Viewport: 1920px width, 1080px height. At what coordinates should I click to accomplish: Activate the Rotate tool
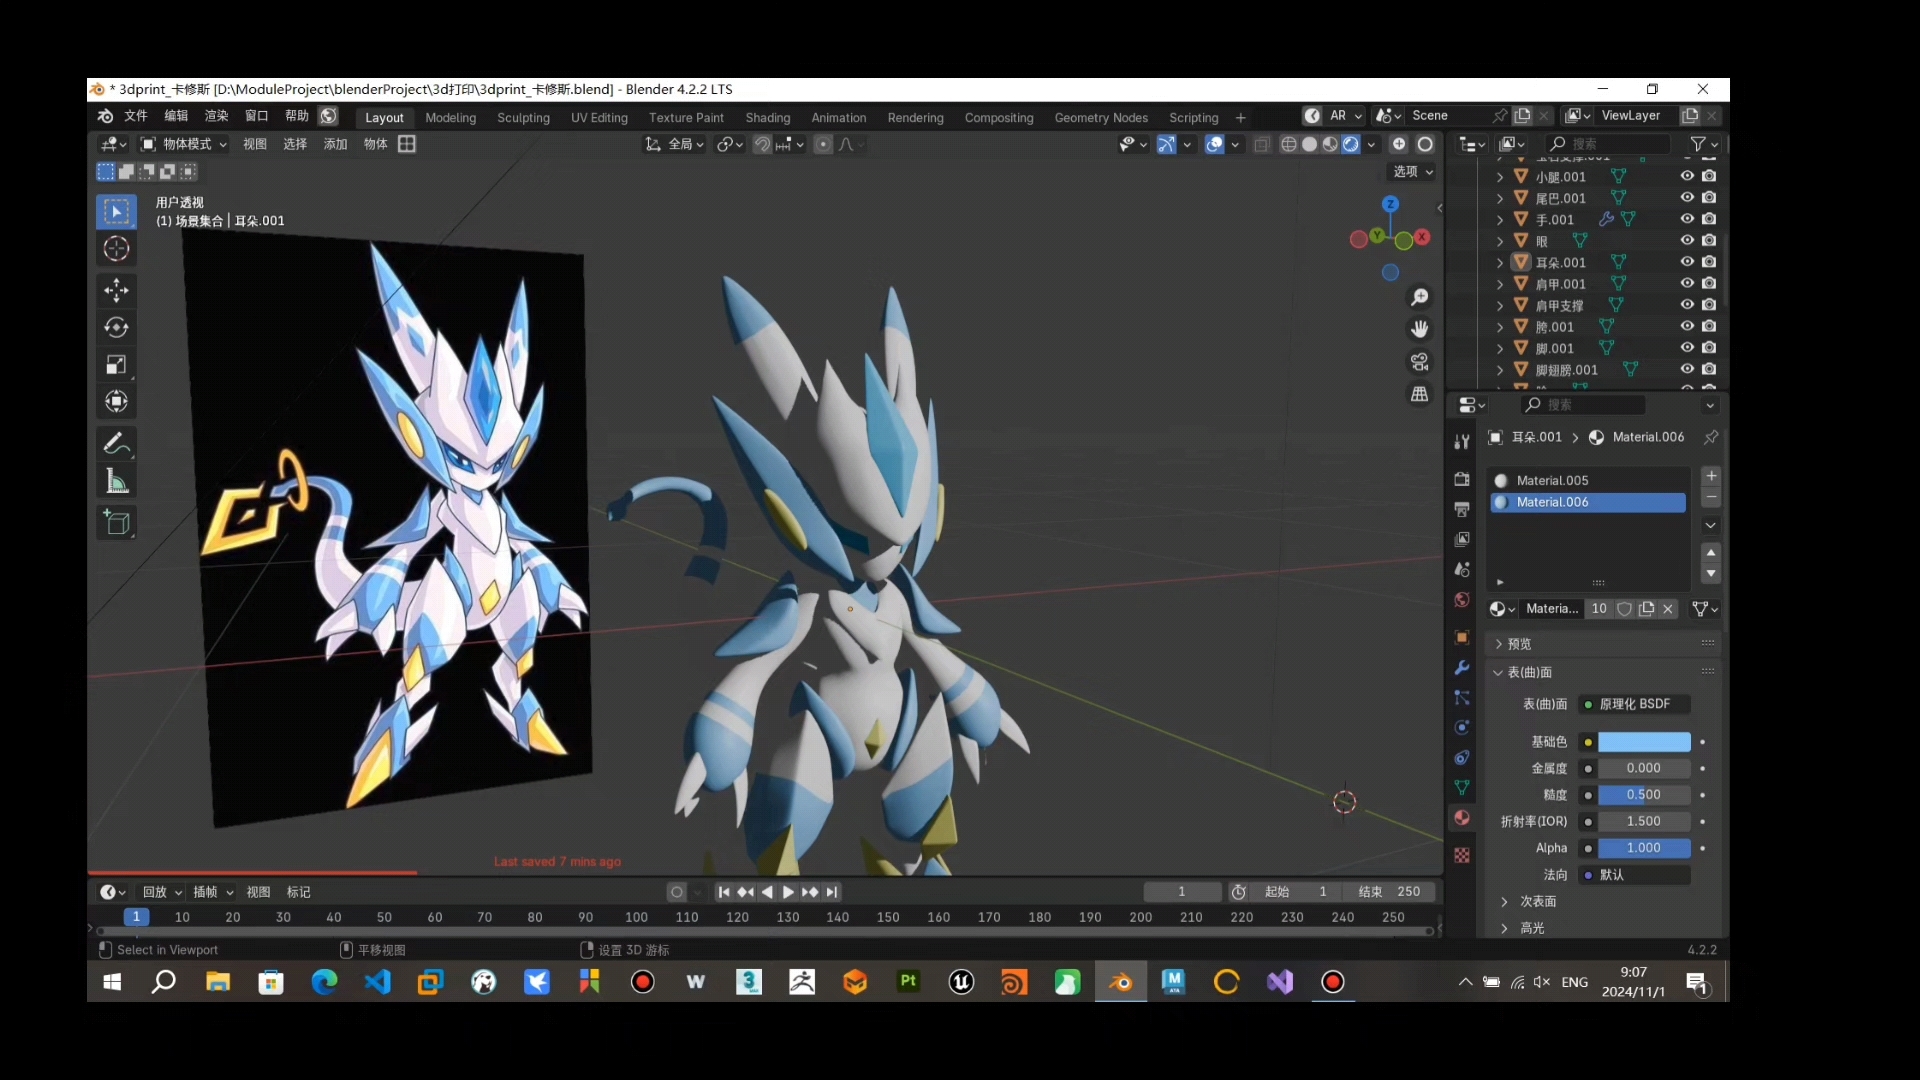[117, 328]
